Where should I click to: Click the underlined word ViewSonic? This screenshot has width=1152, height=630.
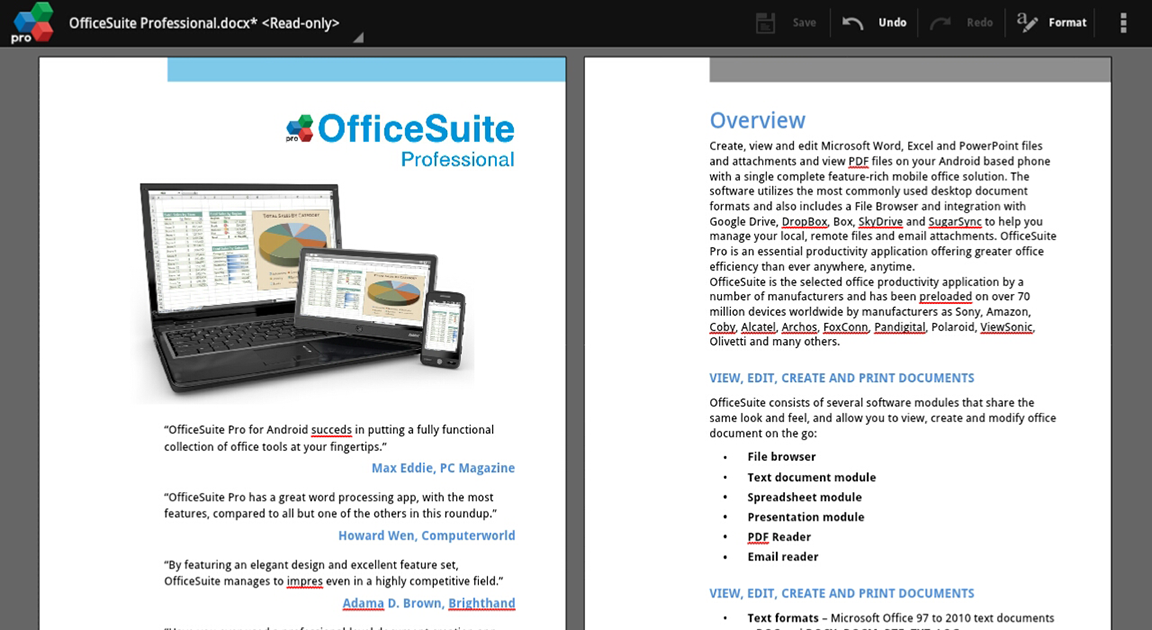pyautogui.click(x=1007, y=327)
